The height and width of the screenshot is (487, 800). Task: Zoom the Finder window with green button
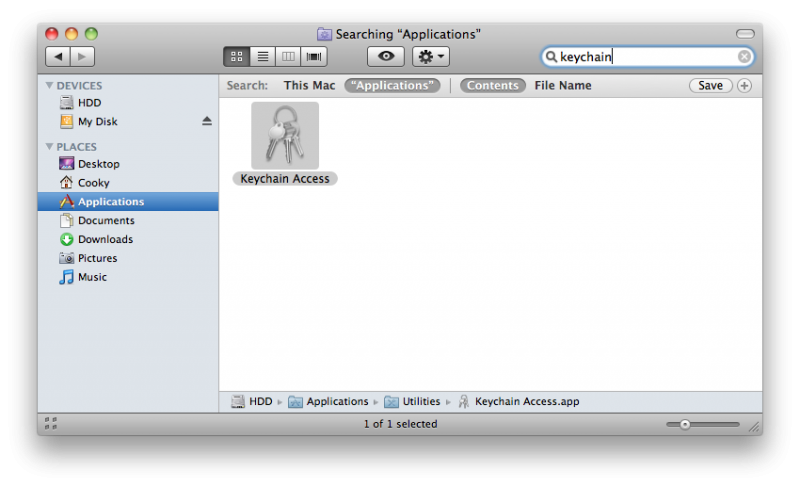[x=91, y=34]
